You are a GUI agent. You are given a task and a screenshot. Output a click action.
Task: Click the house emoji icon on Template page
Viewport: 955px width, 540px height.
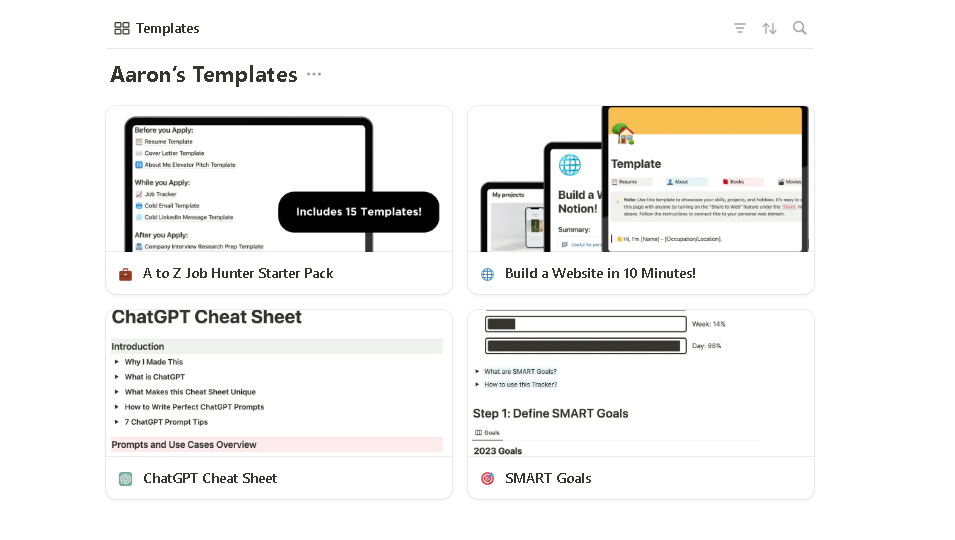coord(622,133)
